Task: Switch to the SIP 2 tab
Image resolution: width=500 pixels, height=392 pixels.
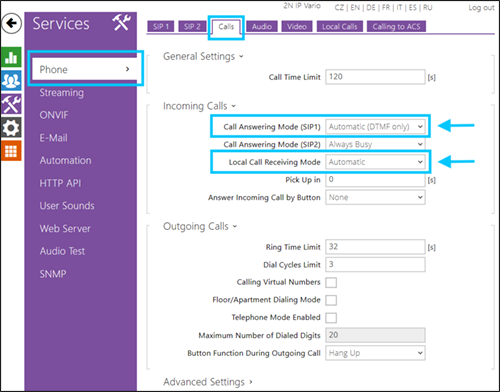Action: [192, 27]
